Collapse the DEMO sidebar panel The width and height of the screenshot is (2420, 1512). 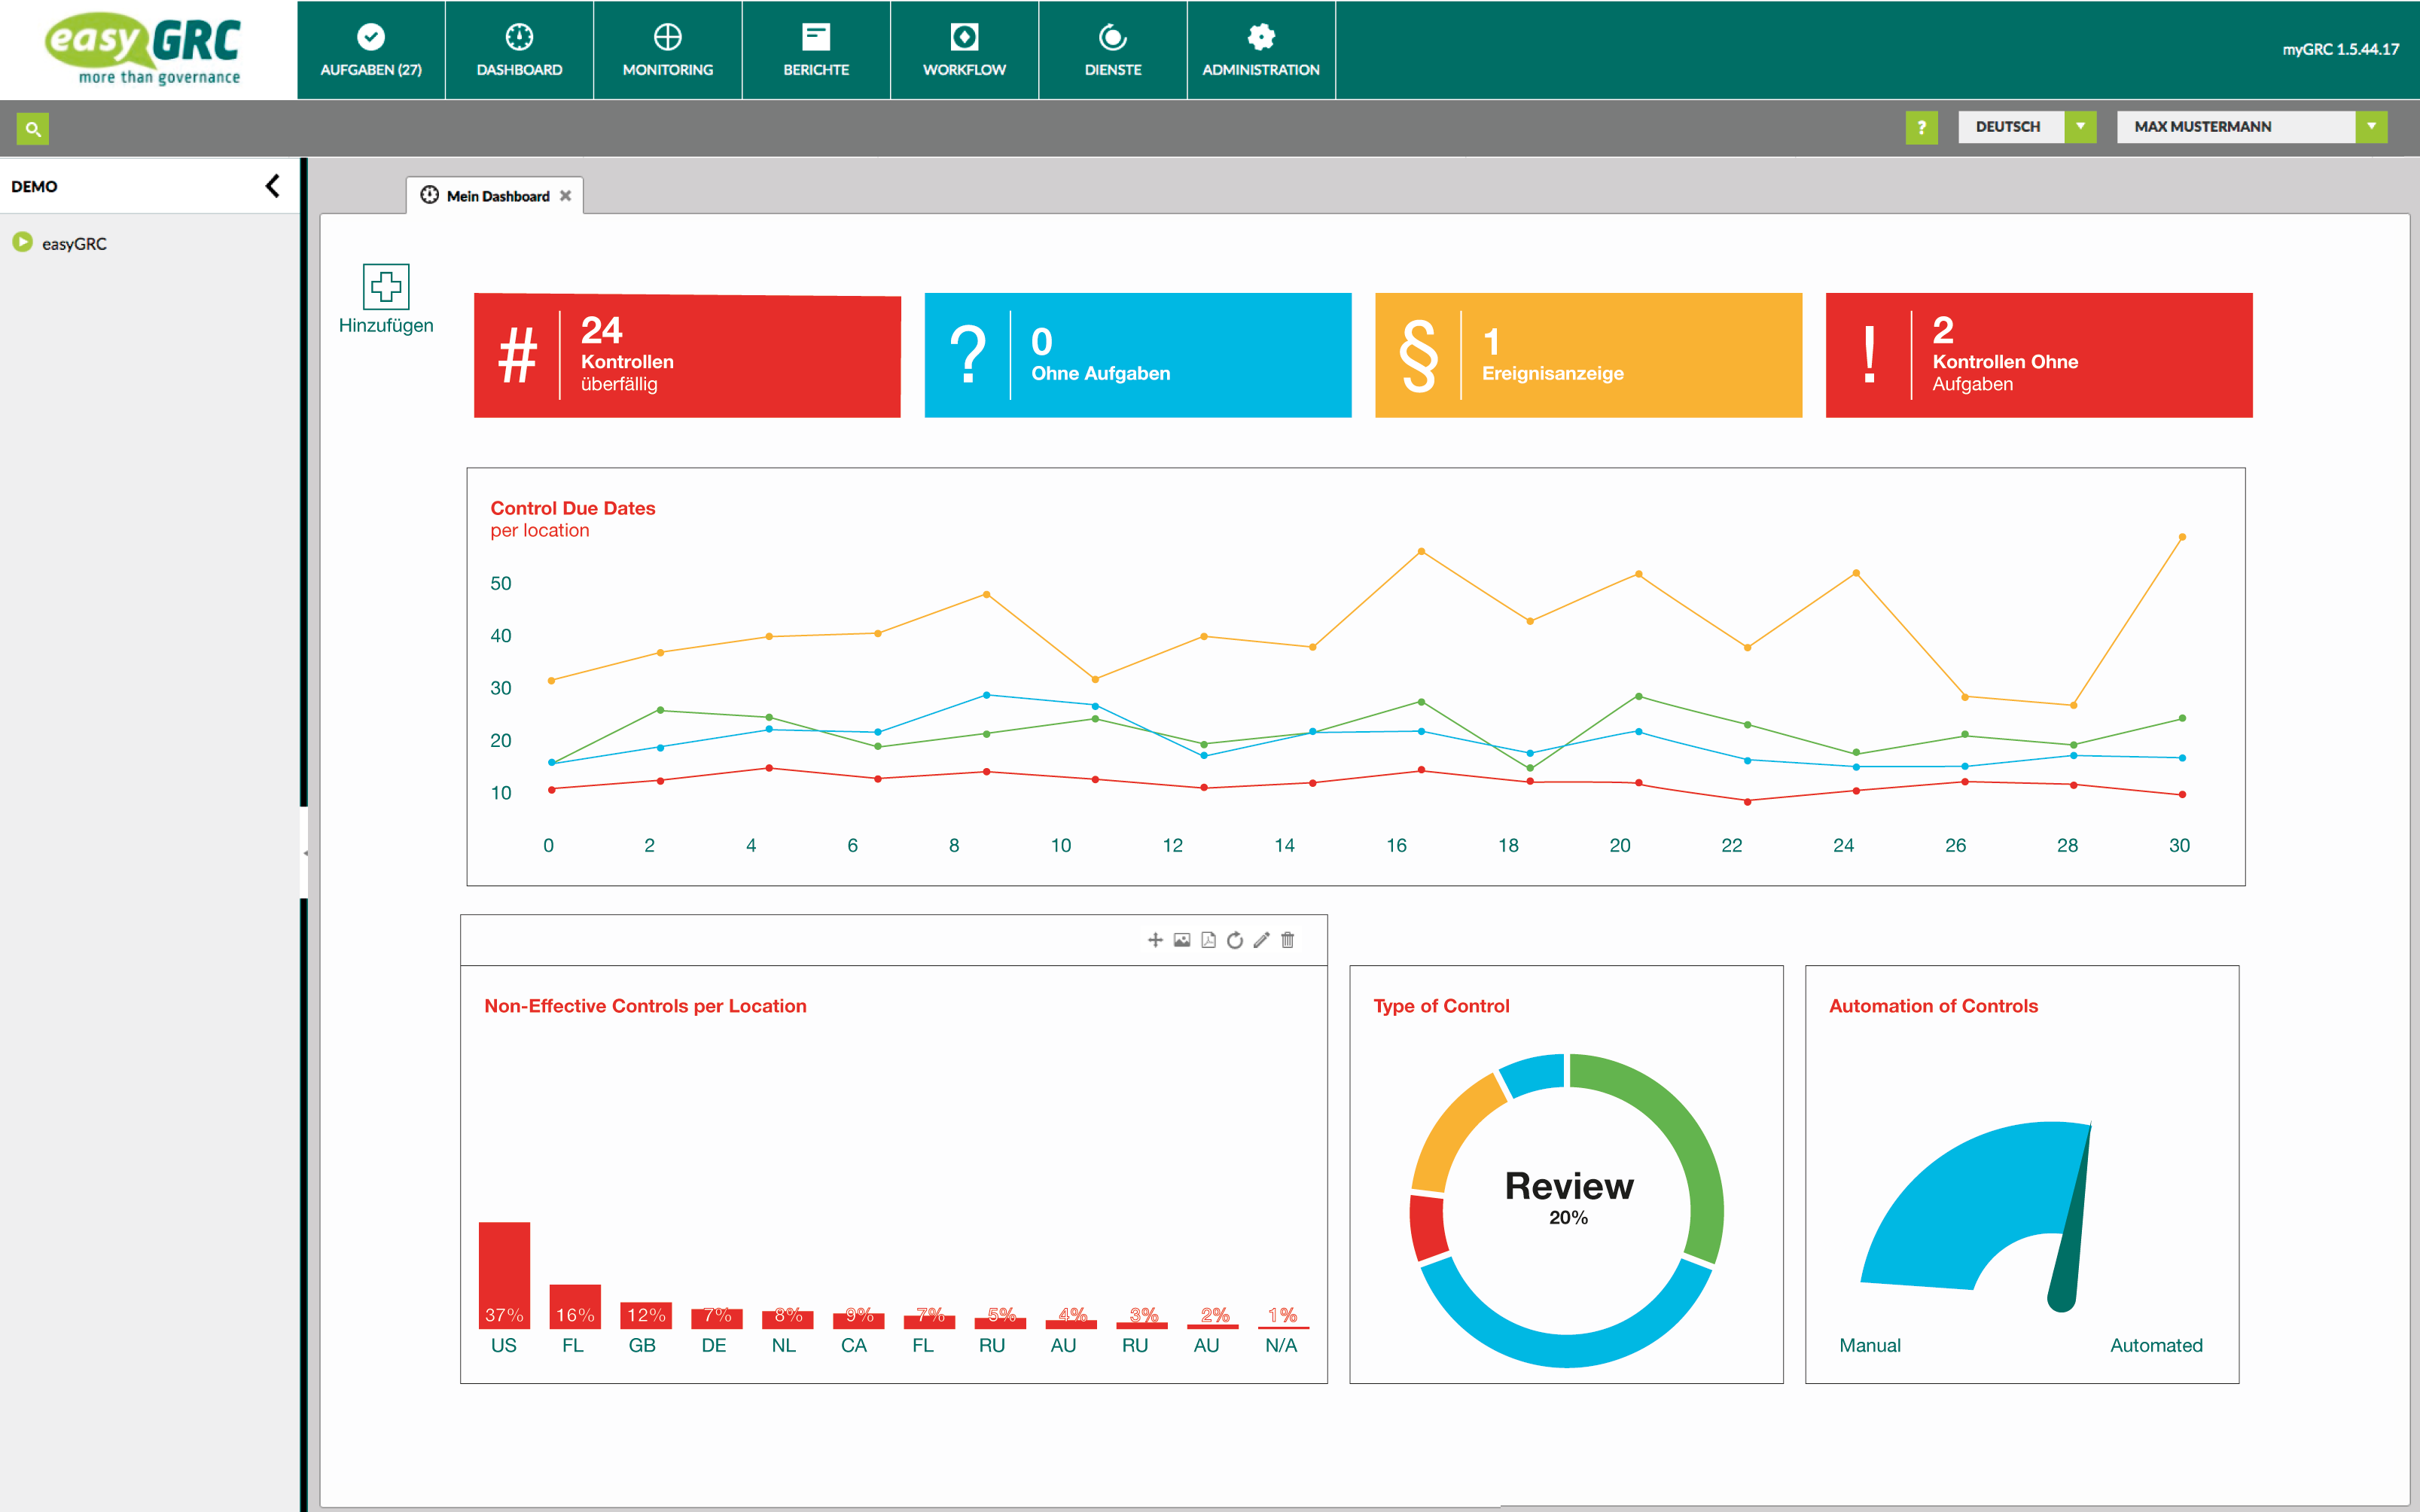point(272,186)
